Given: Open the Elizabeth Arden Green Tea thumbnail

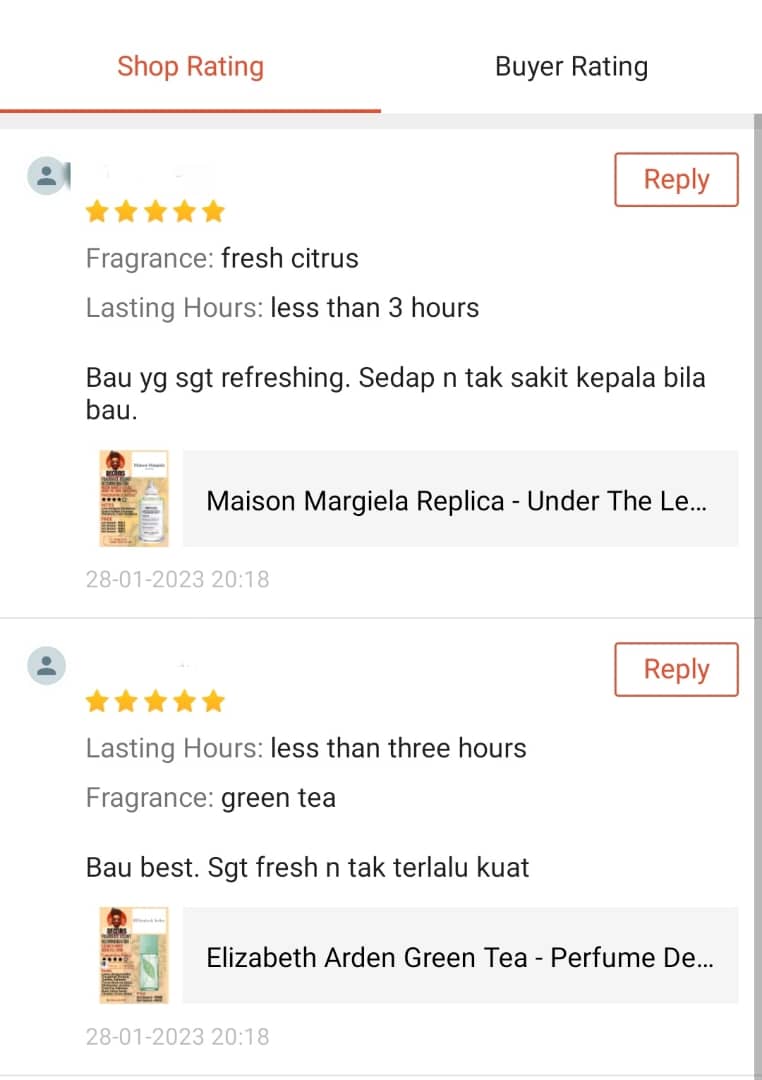Looking at the screenshot, I should (x=134, y=956).
